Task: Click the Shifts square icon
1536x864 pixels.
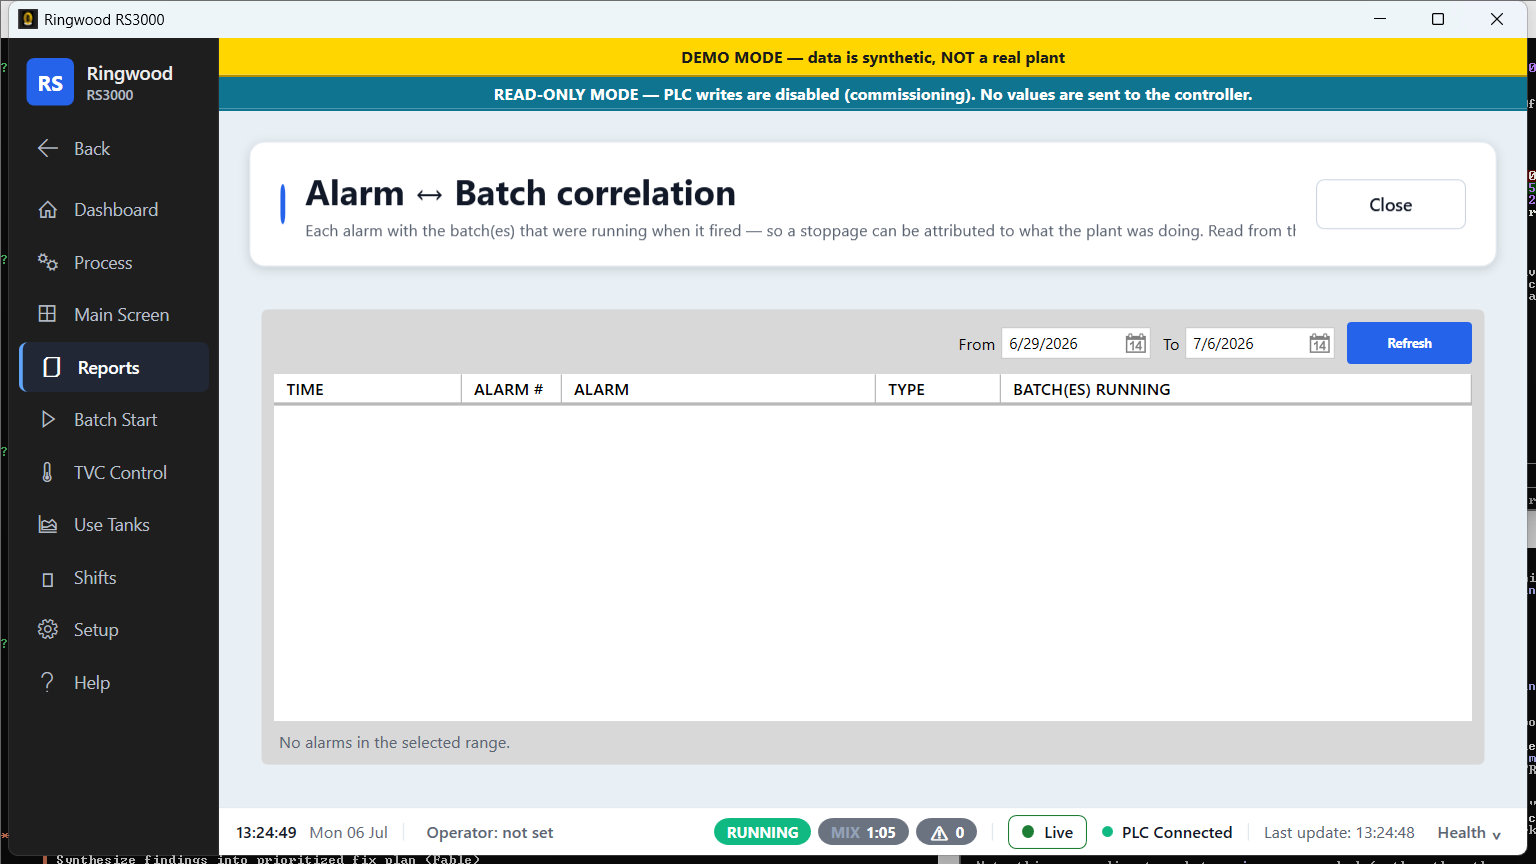Action: (x=47, y=579)
